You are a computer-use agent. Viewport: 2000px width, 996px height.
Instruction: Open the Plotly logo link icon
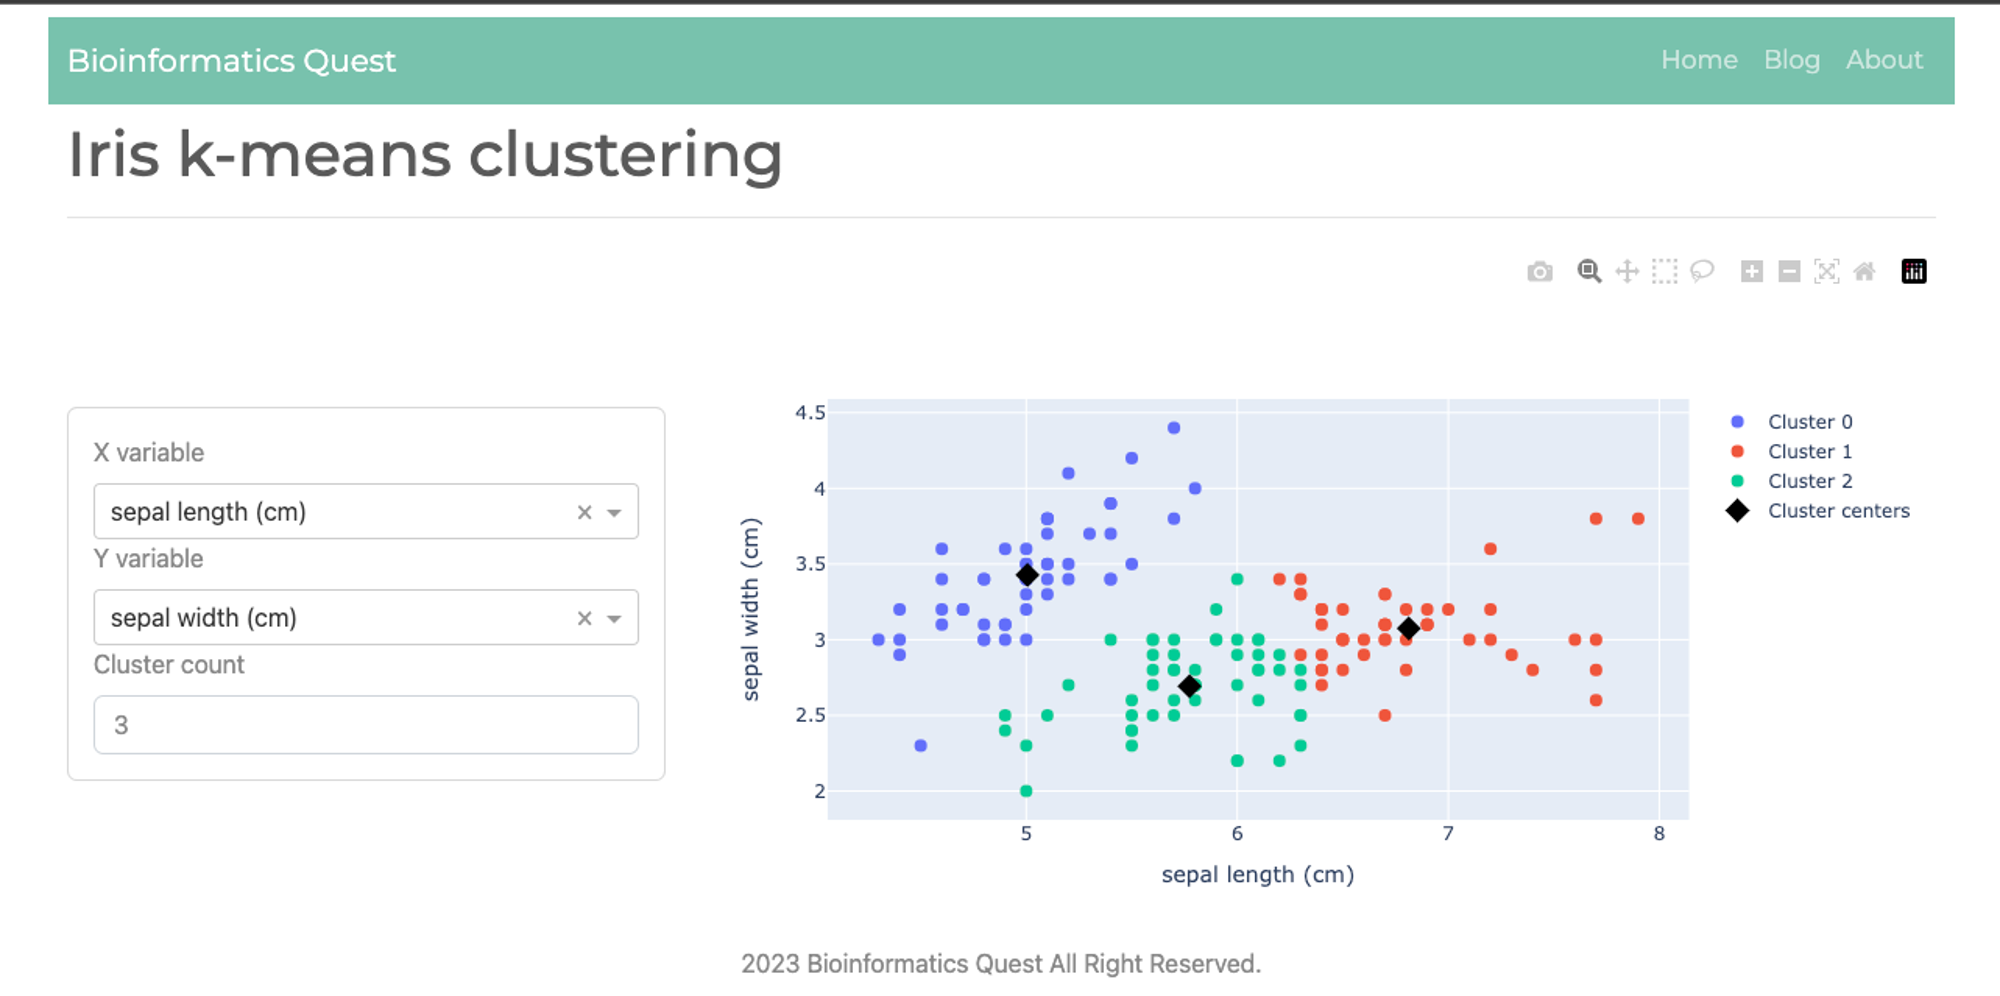click(x=1914, y=271)
